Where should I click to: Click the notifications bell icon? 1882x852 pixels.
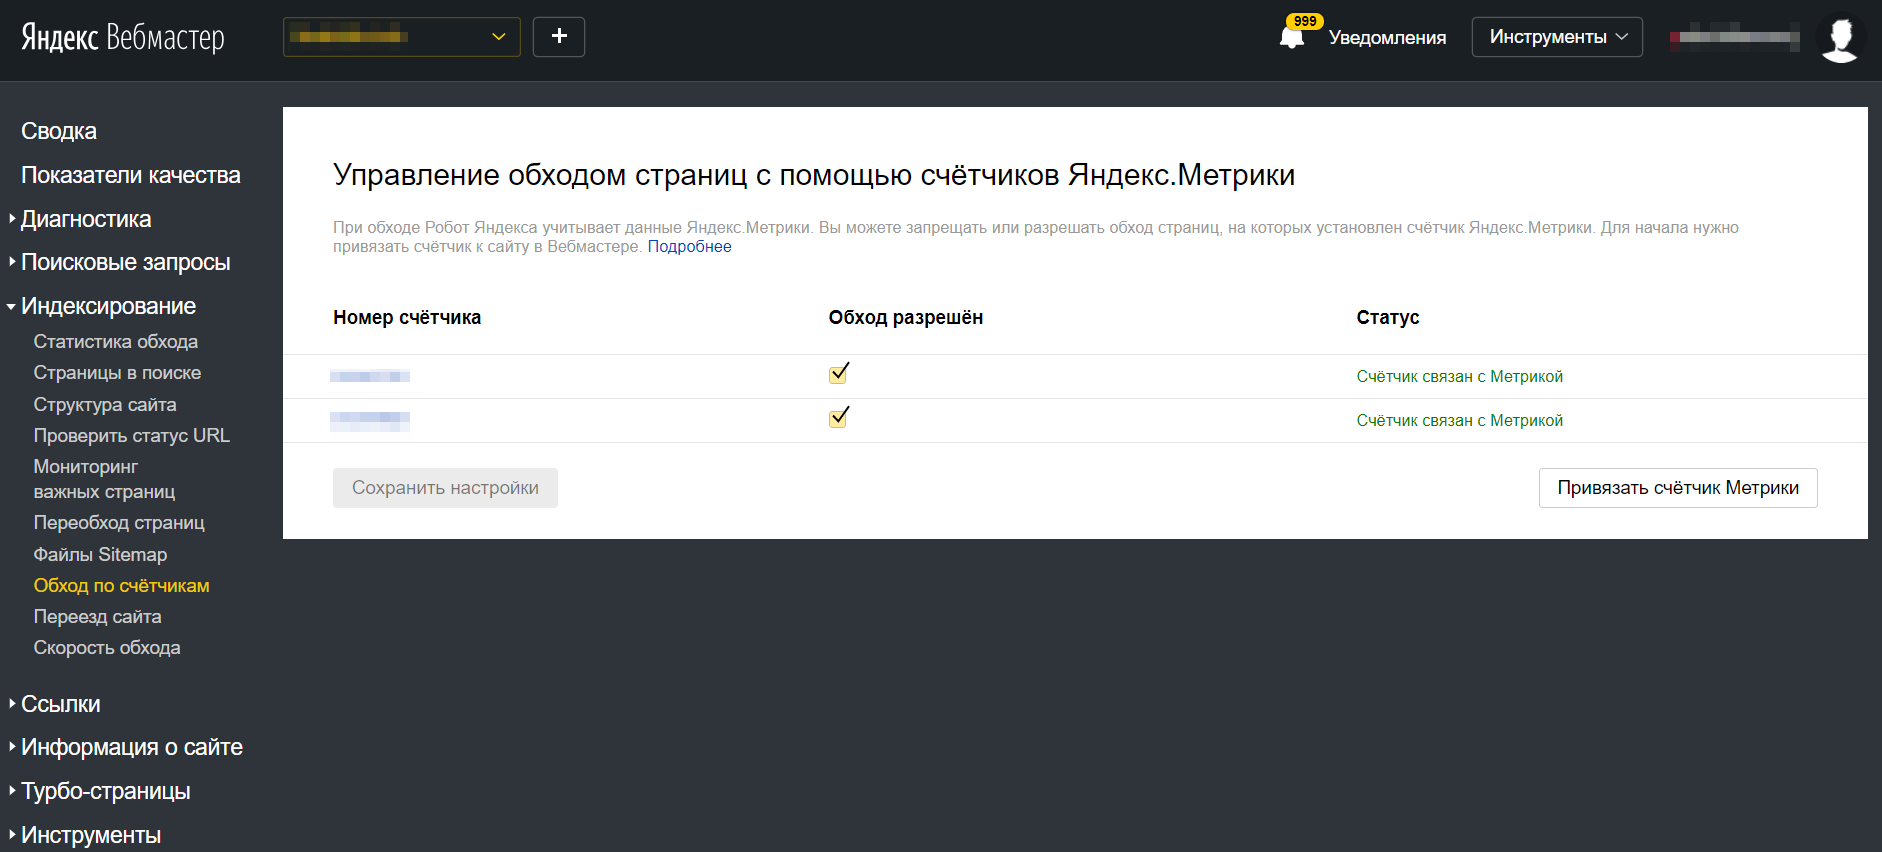coord(1291,38)
